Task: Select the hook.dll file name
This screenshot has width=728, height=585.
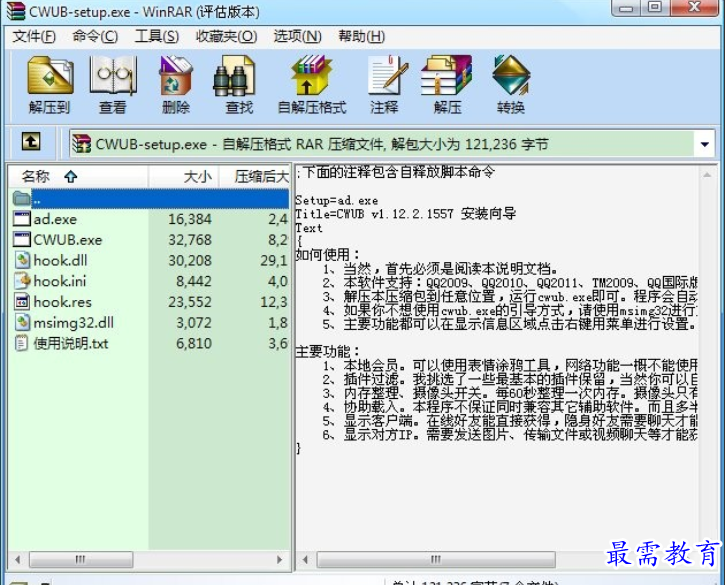Action: (x=60, y=260)
